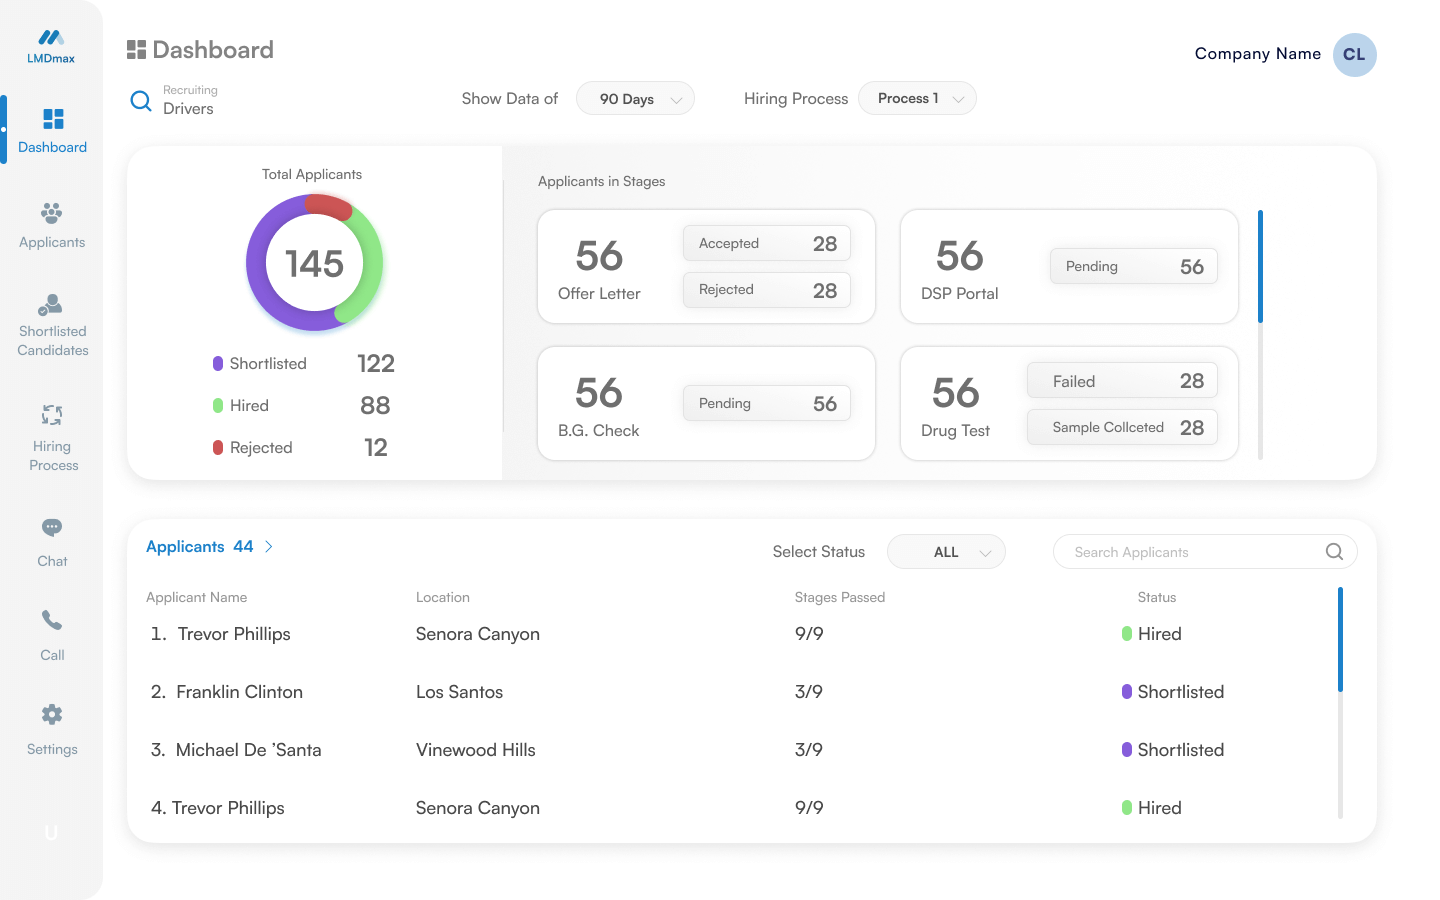Open the ALL status filter dropdown
The width and height of the screenshot is (1440, 900).
point(946,552)
